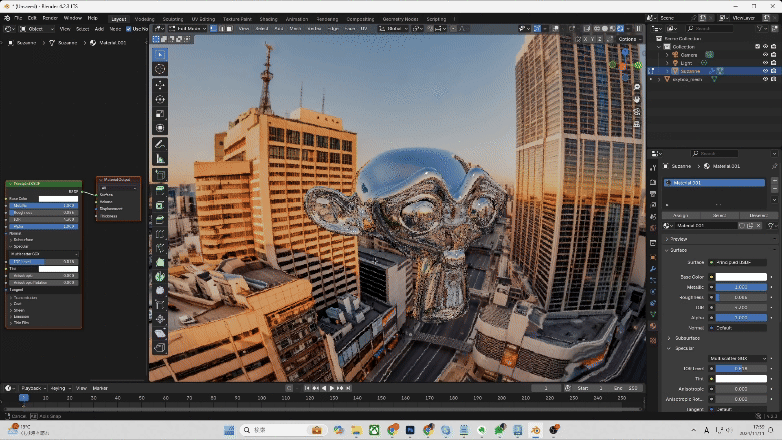Expand the Camera item in outliner
Image resolution: width=782 pixels, height=440 pixels.
click(x=667, y=55)
